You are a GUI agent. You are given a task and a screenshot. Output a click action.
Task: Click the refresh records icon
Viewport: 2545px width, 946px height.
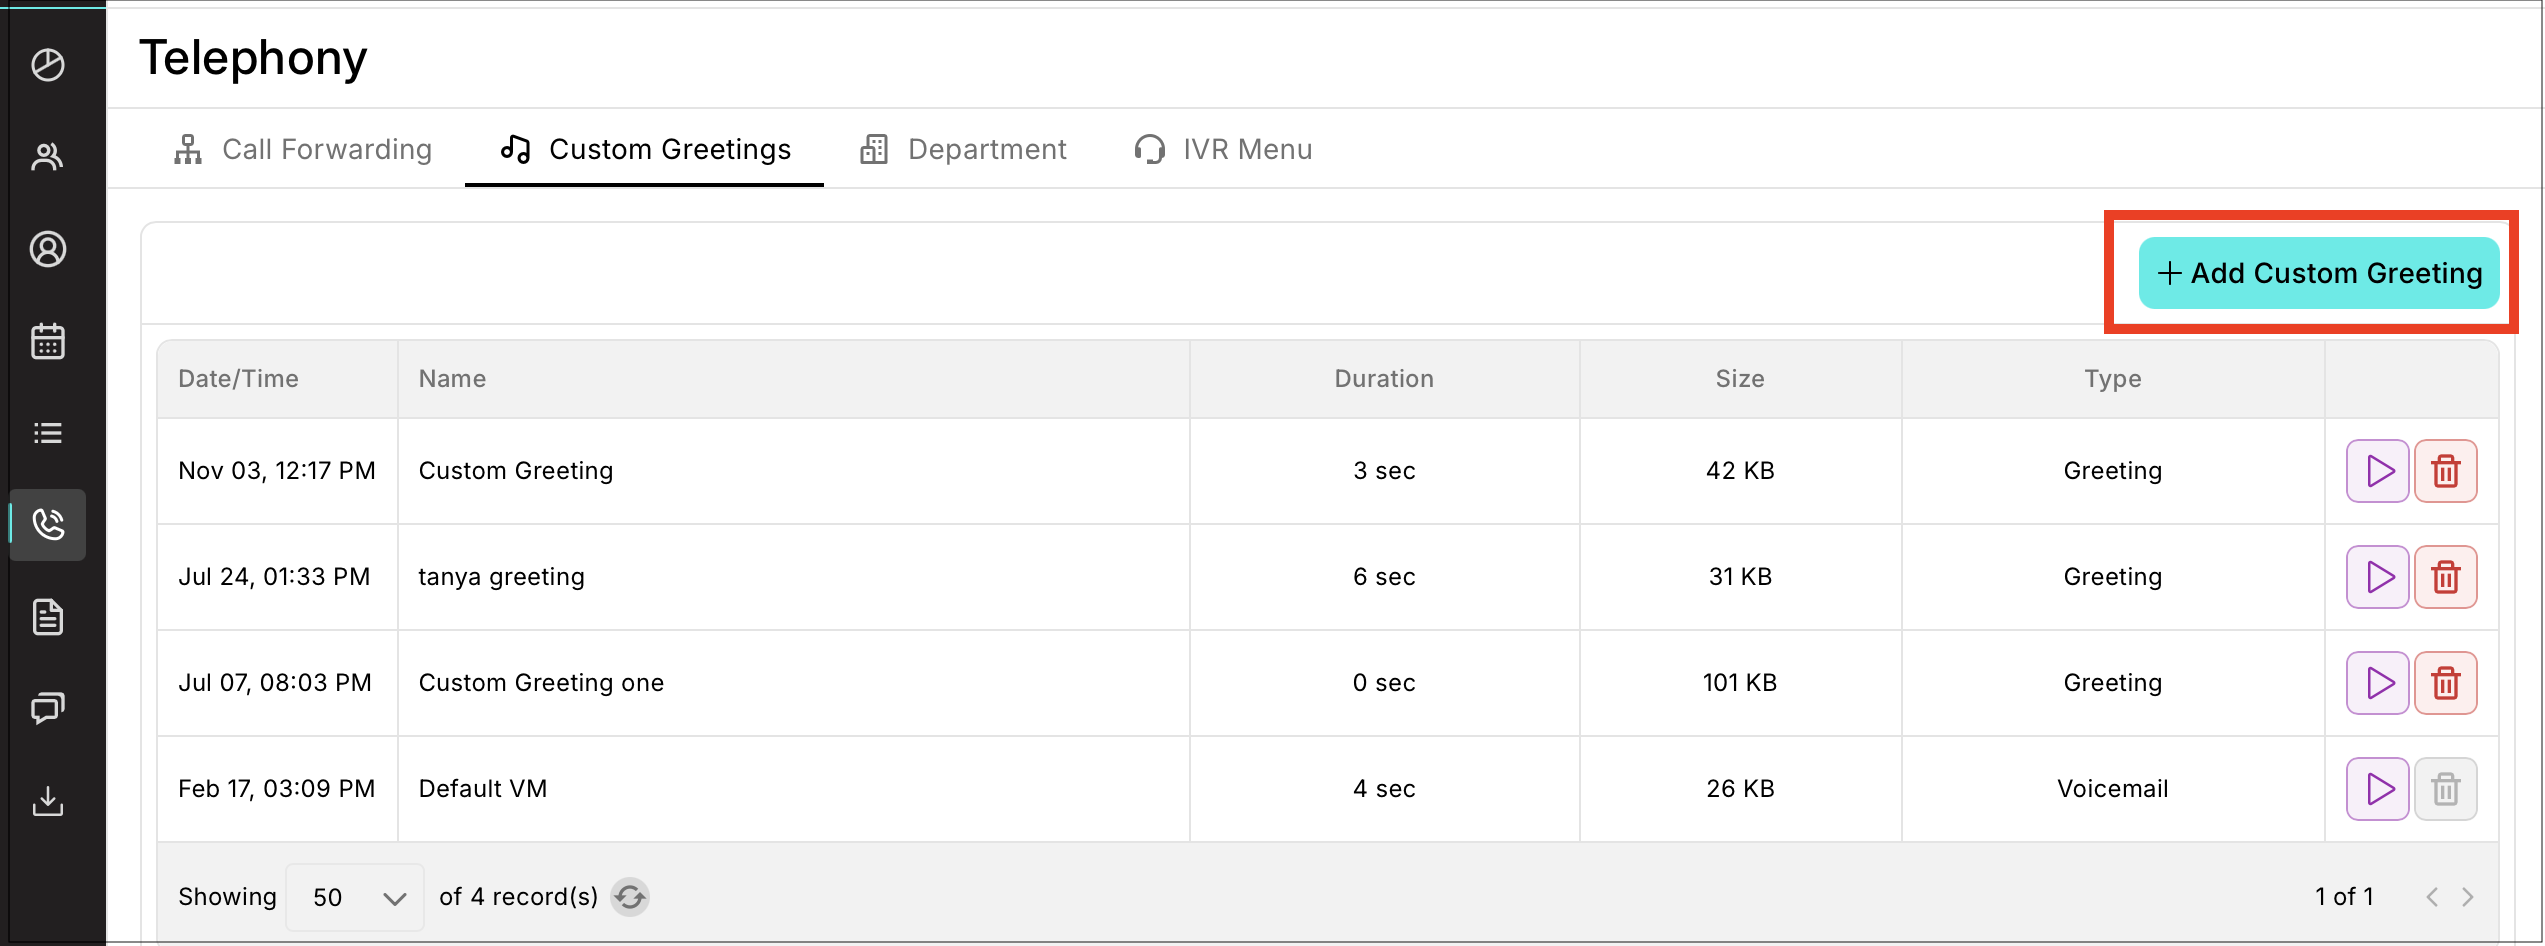(x=630, y=897)
